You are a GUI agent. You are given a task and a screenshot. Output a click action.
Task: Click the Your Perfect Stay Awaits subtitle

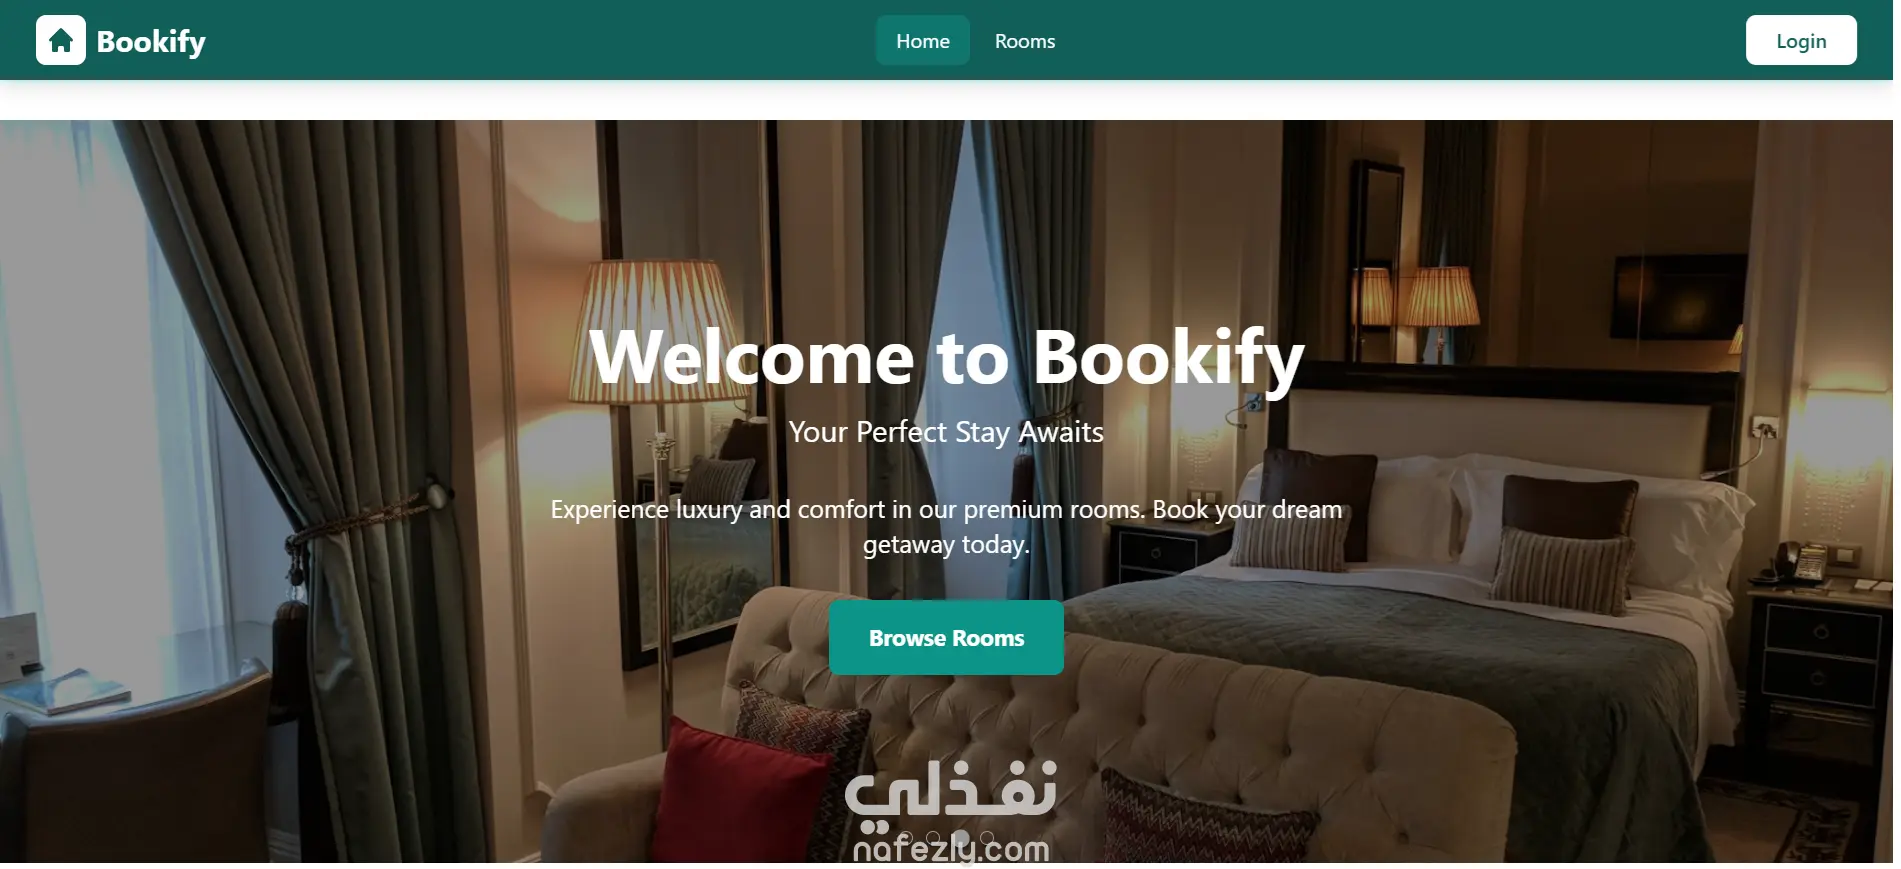(x=946, y=432)
